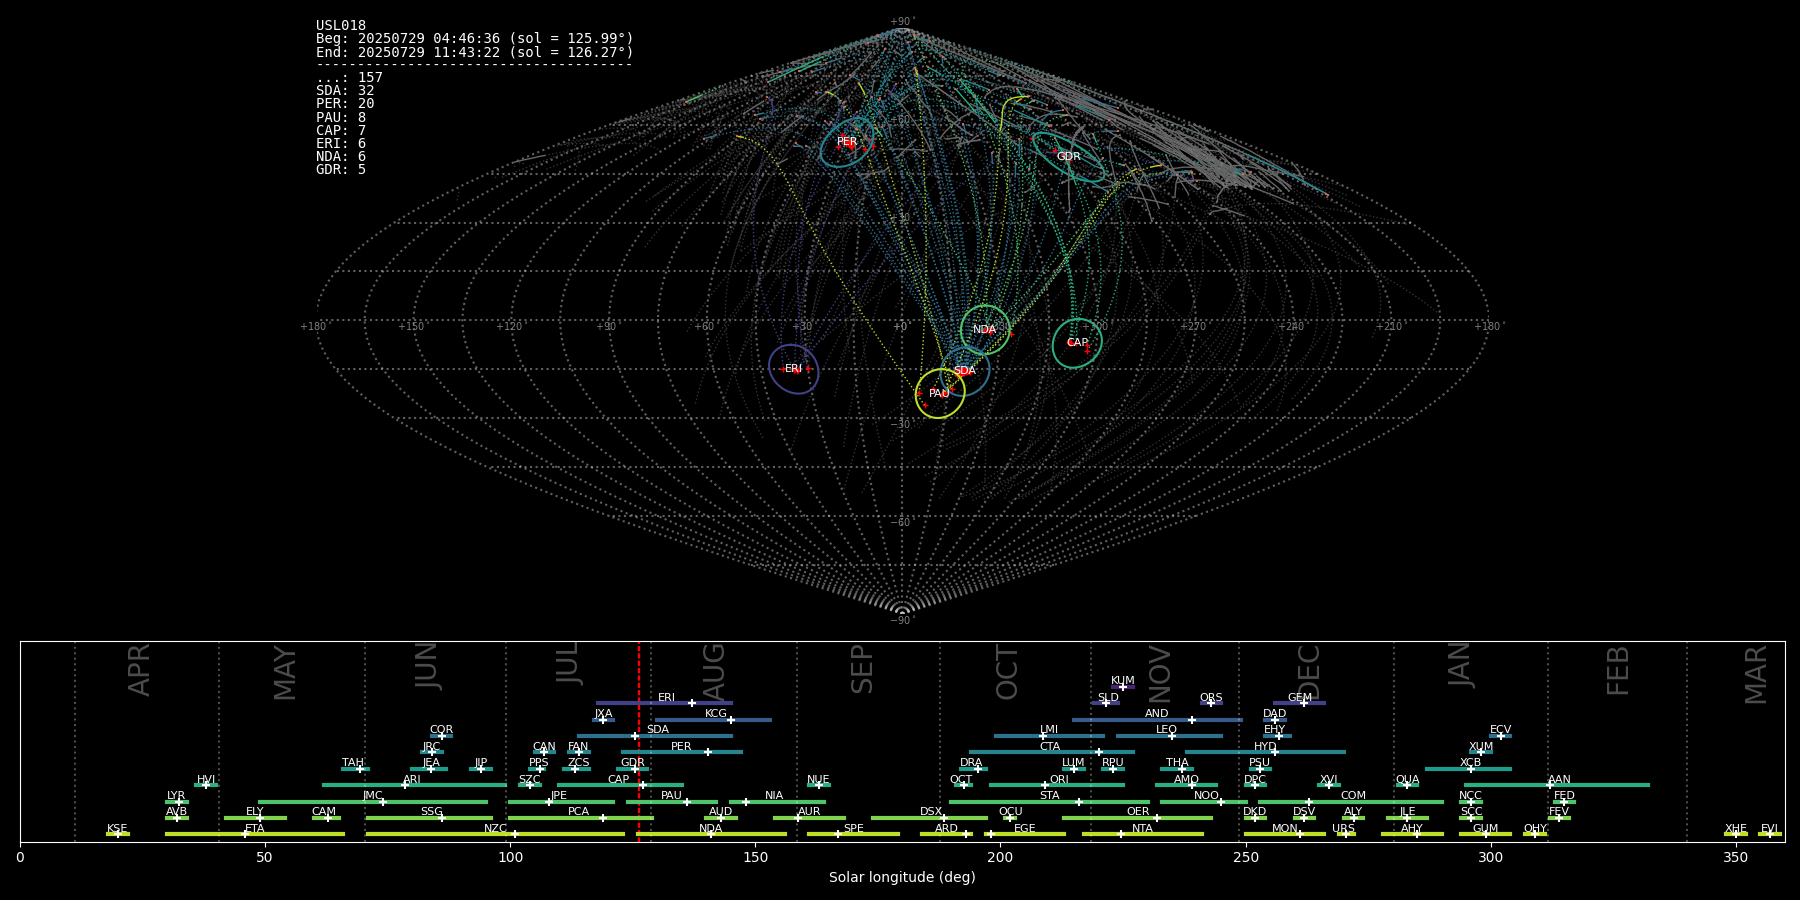
Task: Click the GDR radiant label on the sky map
Action: [x=1069, y=157]
